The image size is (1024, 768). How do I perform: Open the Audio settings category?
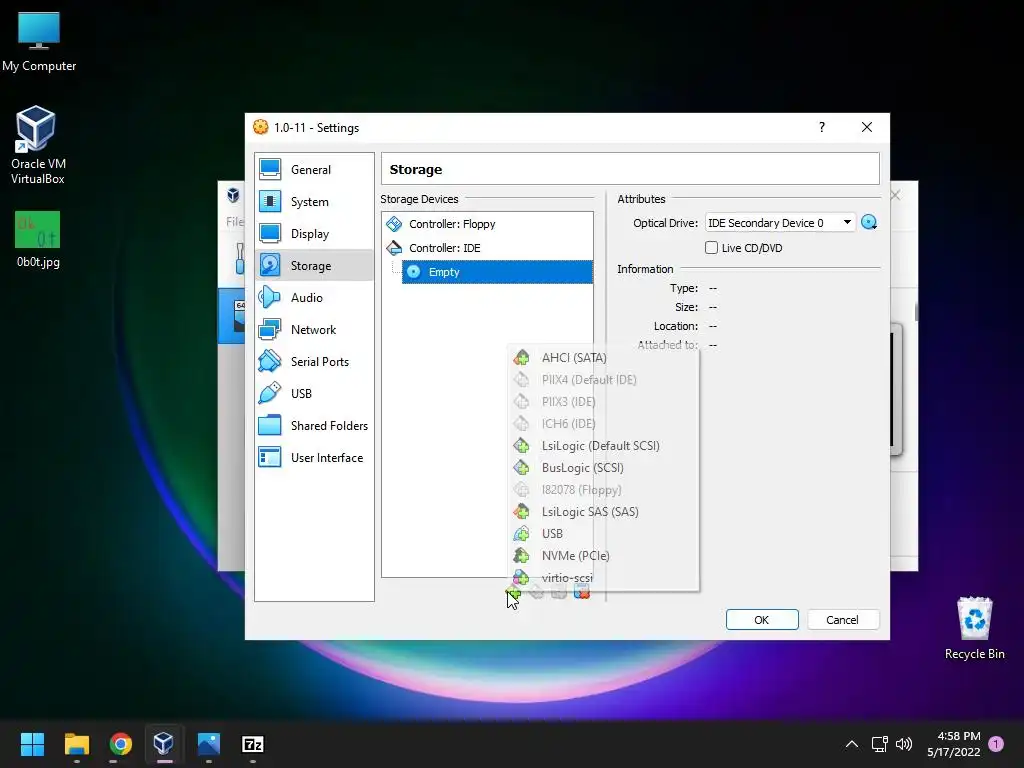click(x=314, y=298)
